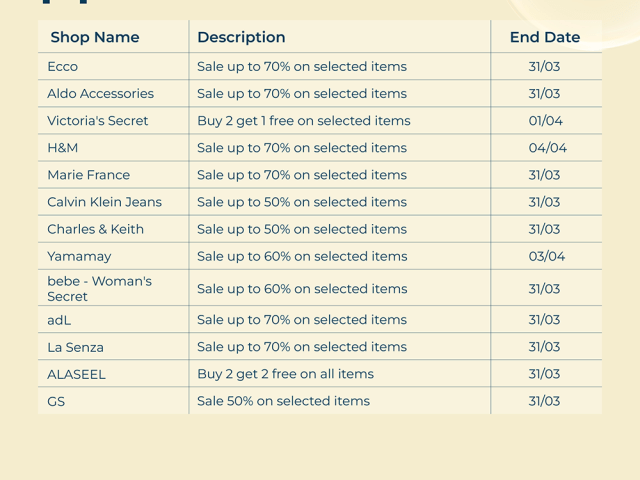640x480 pixels.
Task: Click the End Date column header
Action: click(x=545, y=37)
